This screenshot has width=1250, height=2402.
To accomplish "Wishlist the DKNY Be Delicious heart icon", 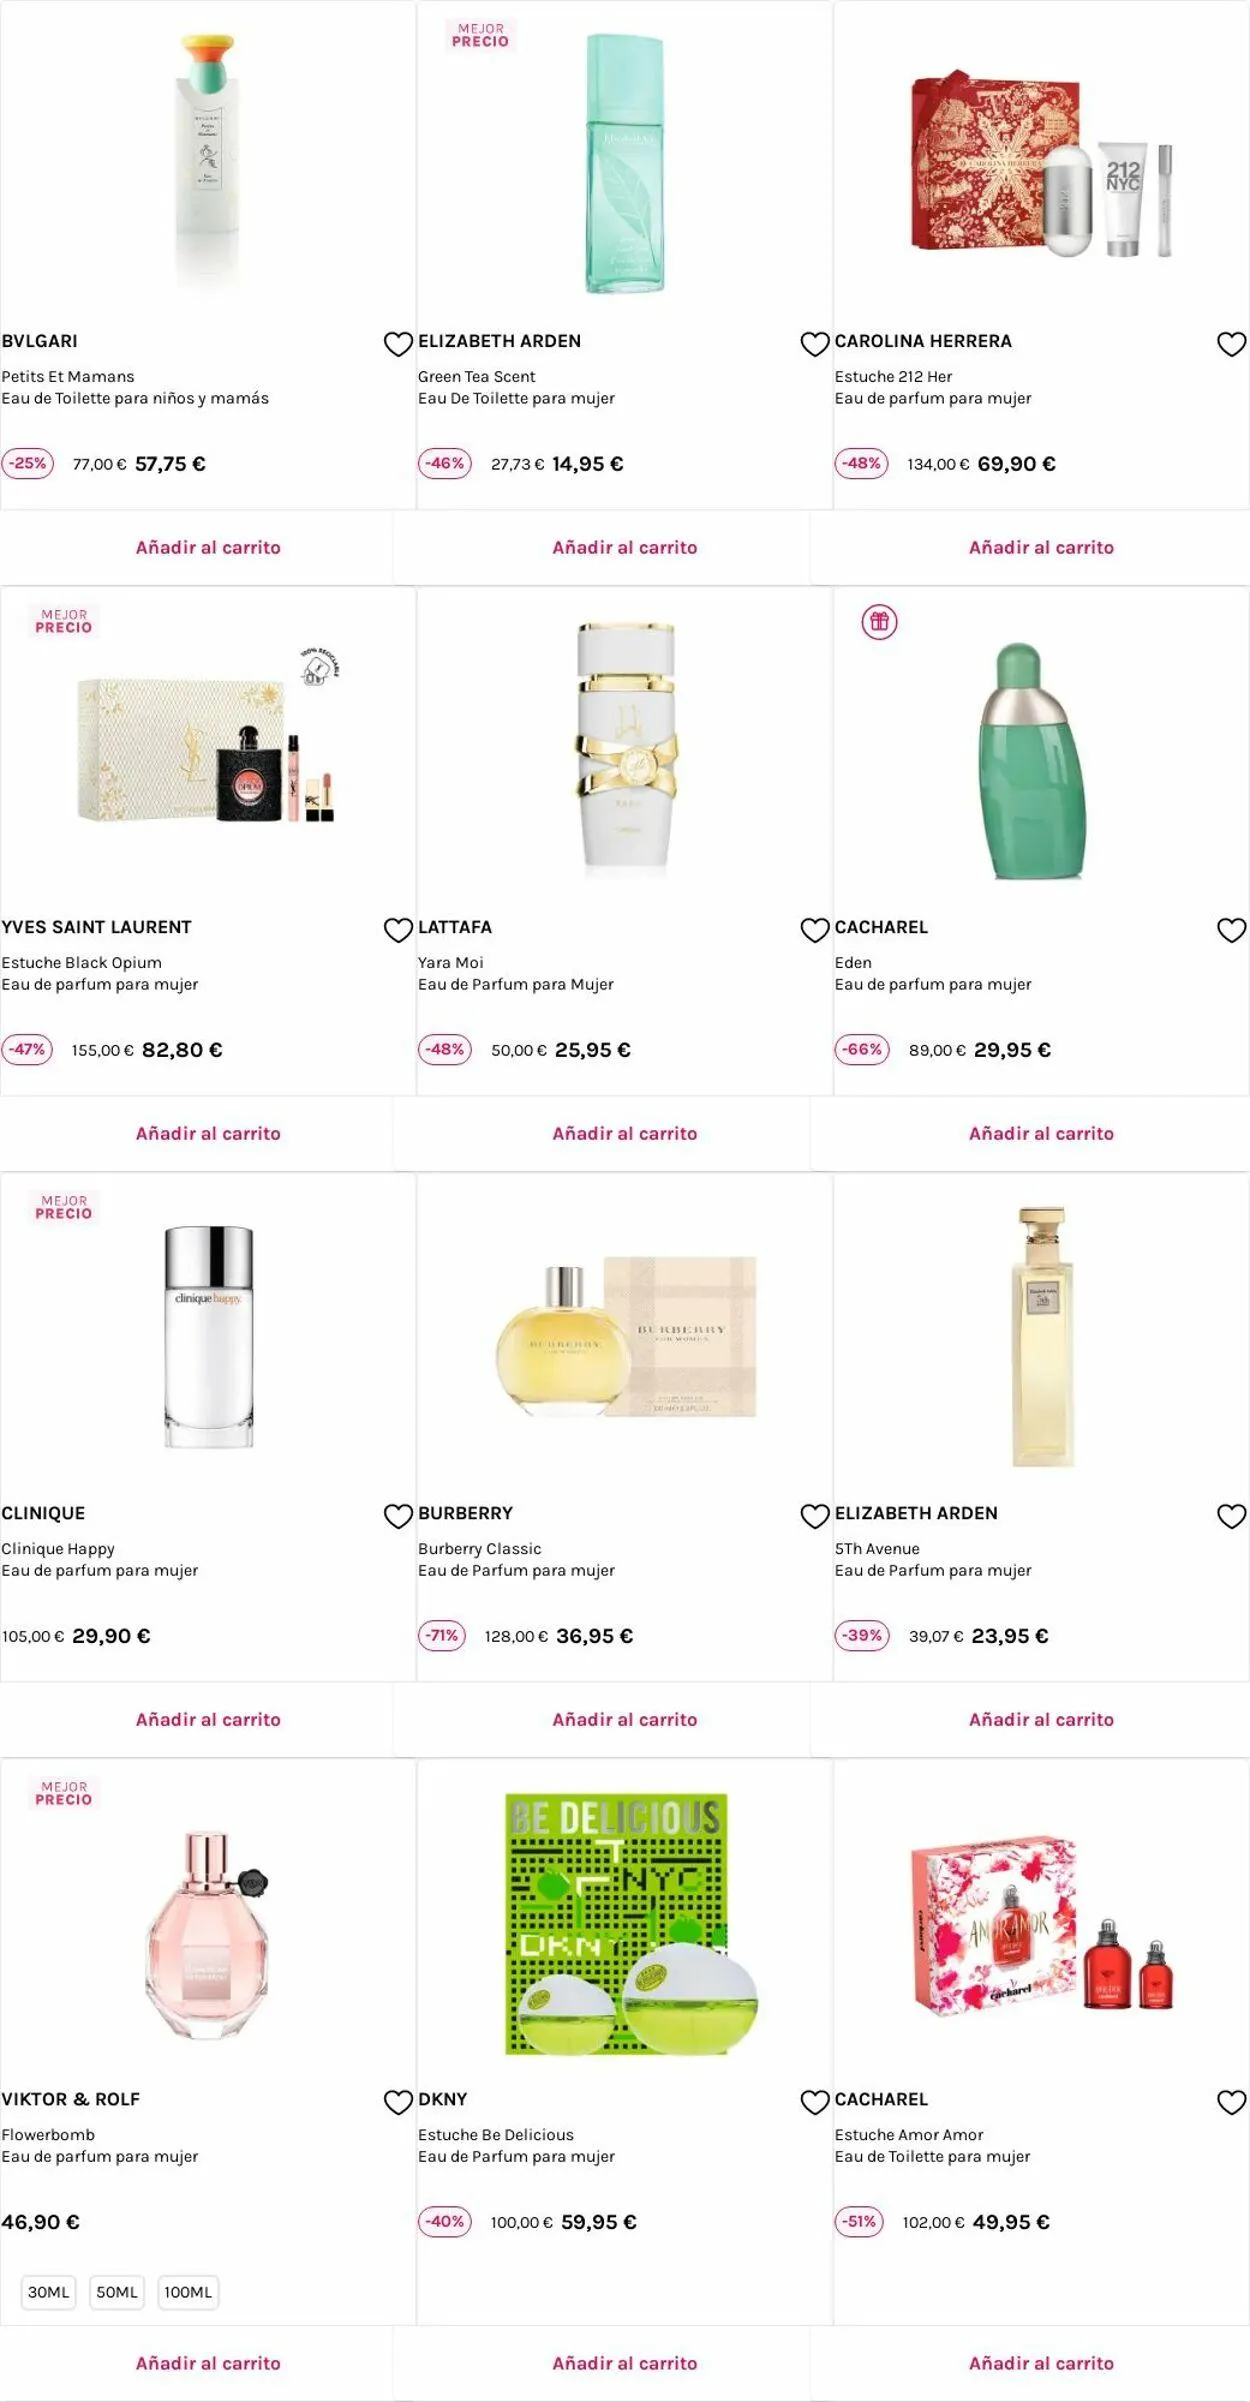I will point(815,2102).
